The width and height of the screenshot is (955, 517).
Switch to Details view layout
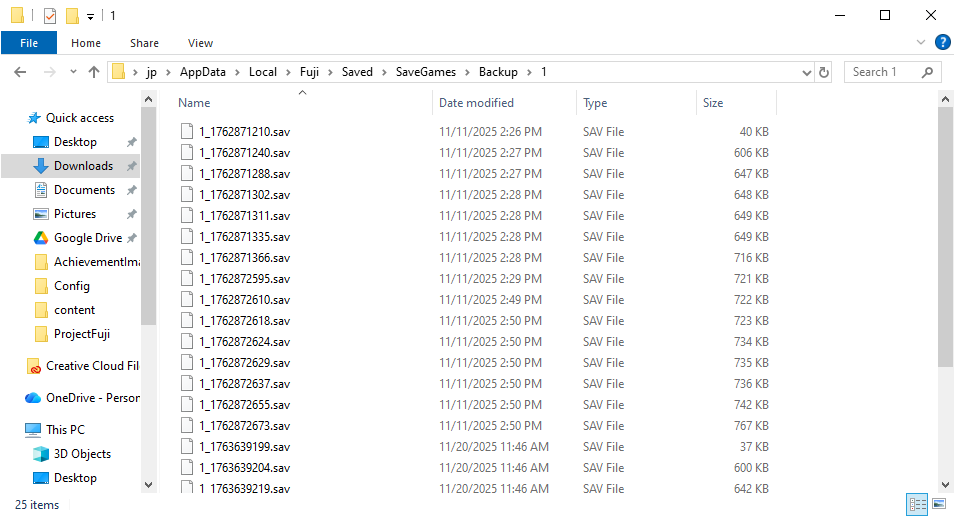[916, 504]
